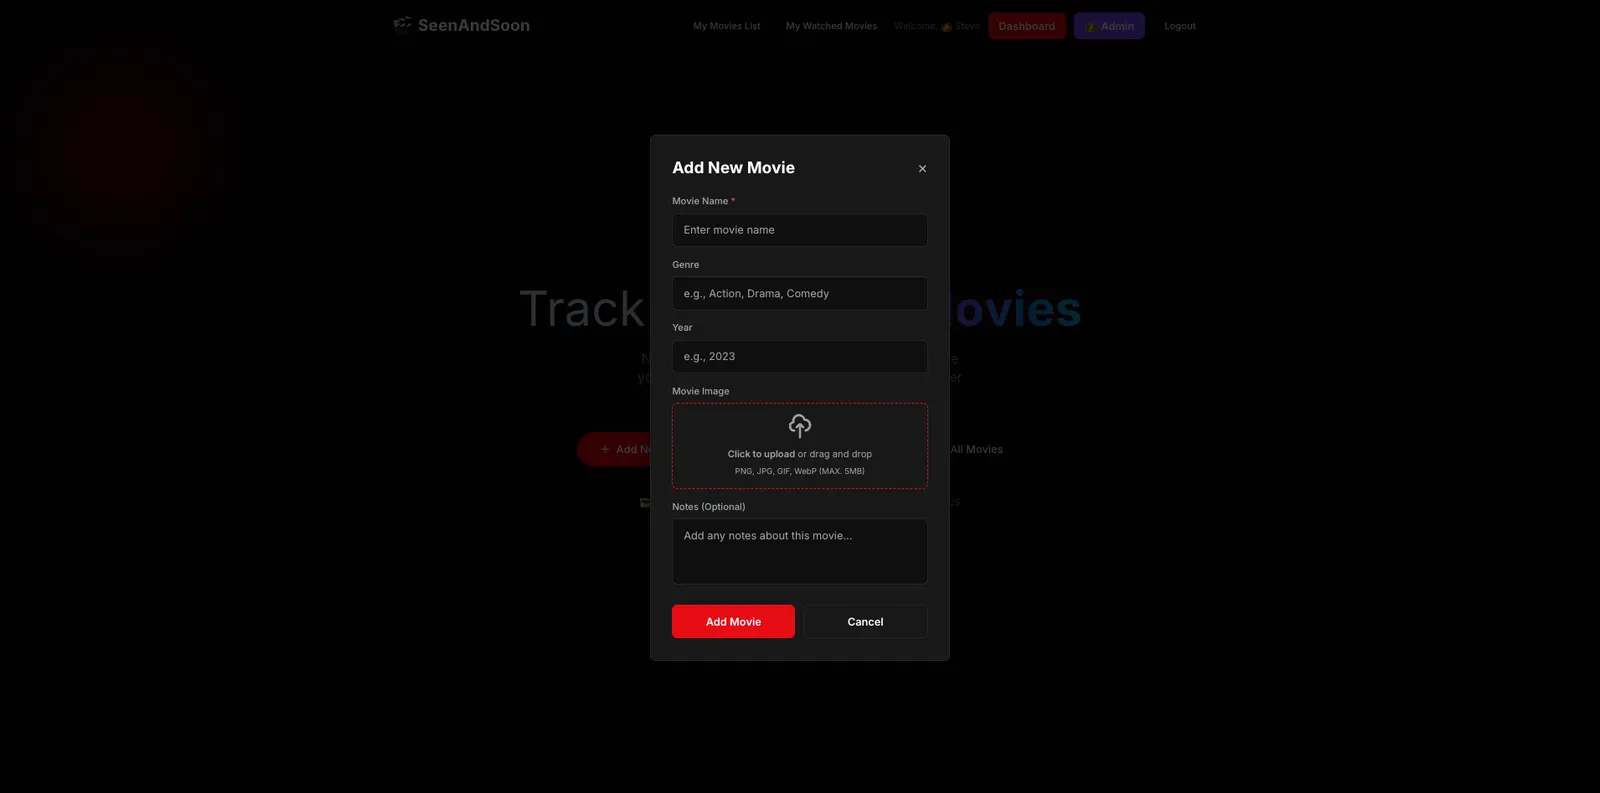Close the Add New Movie dialog
This screenshot has width=1600, height=793.
(x=922, y=169)
